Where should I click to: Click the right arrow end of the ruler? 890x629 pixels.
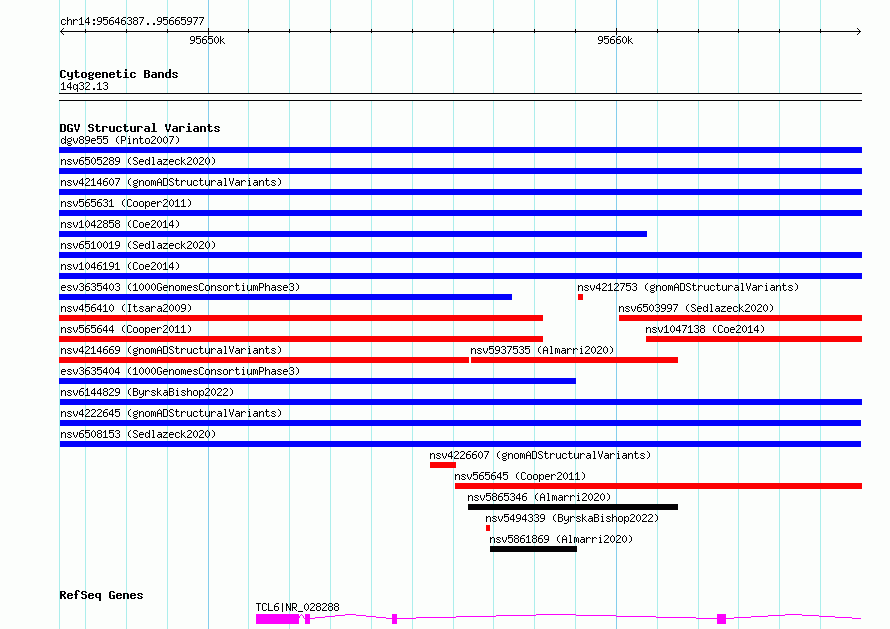[859, 31]
